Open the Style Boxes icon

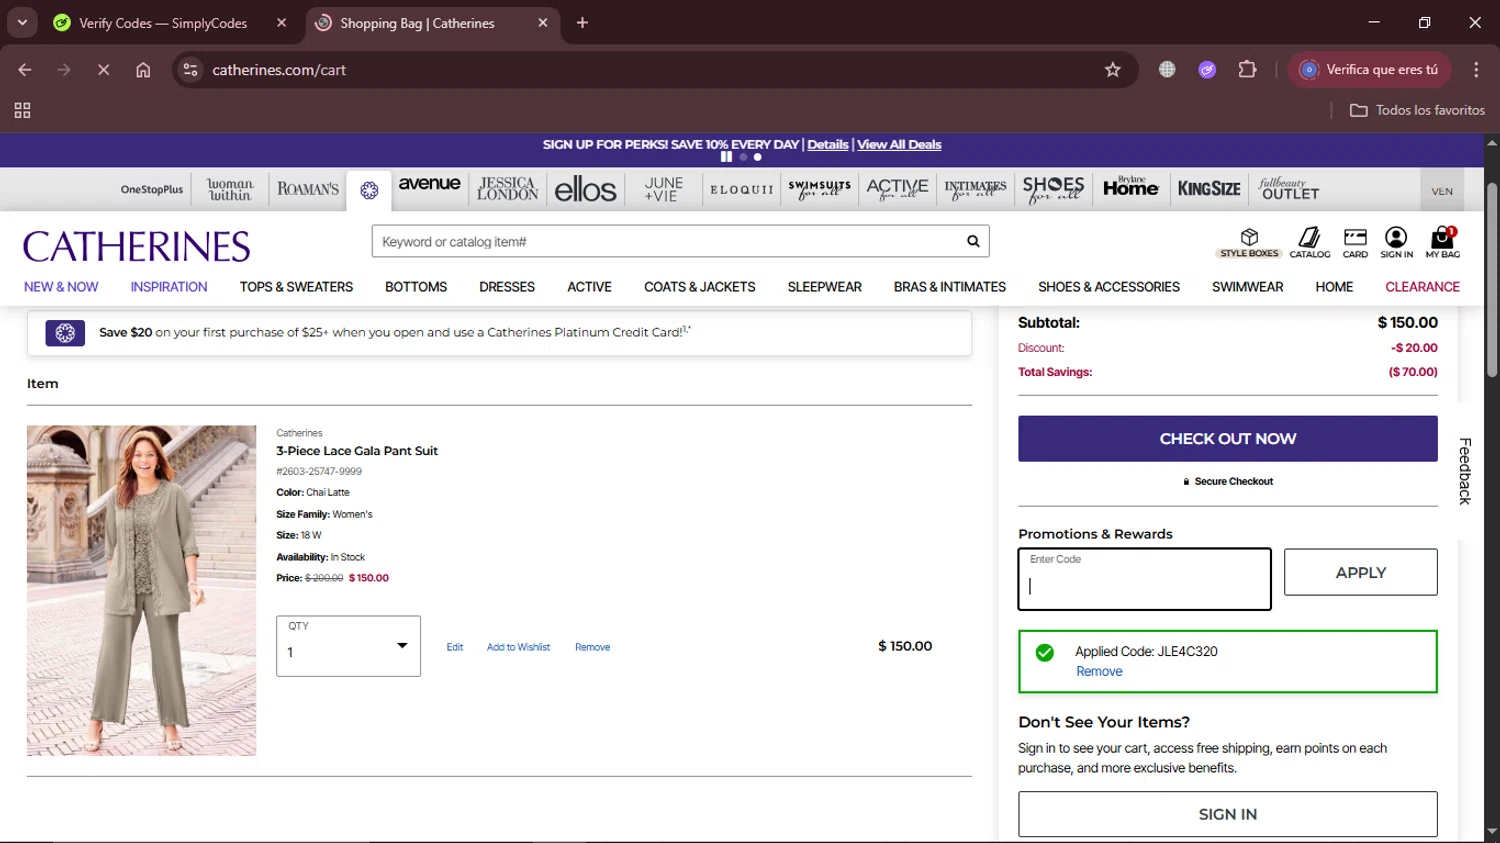[x=1249, y=242]
